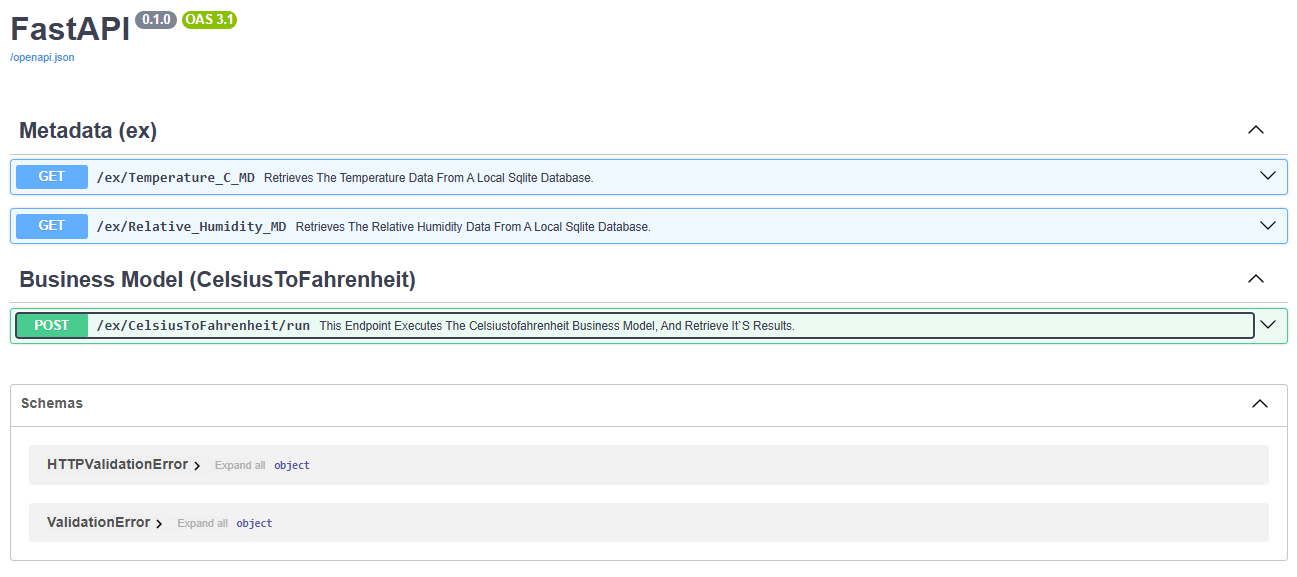Click Expand all for ValidationError
The height and width of the screenshot is (577, 1297).
pyautogui.click(x=202, y=523)
